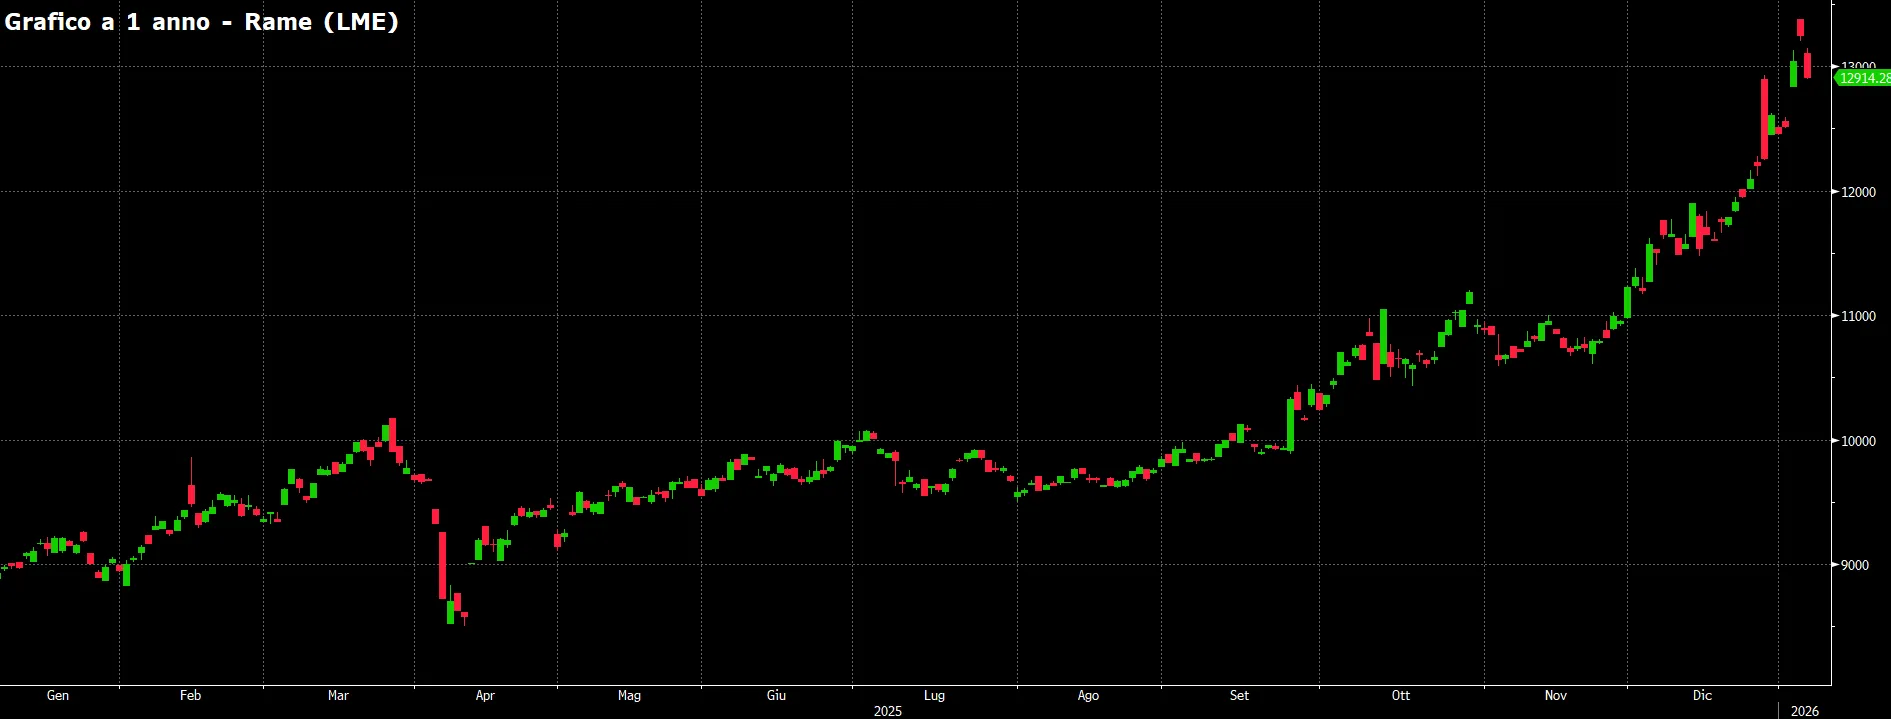Click the 12000 price level on the scale
1891x719 pixels.
coord(1858,192)
